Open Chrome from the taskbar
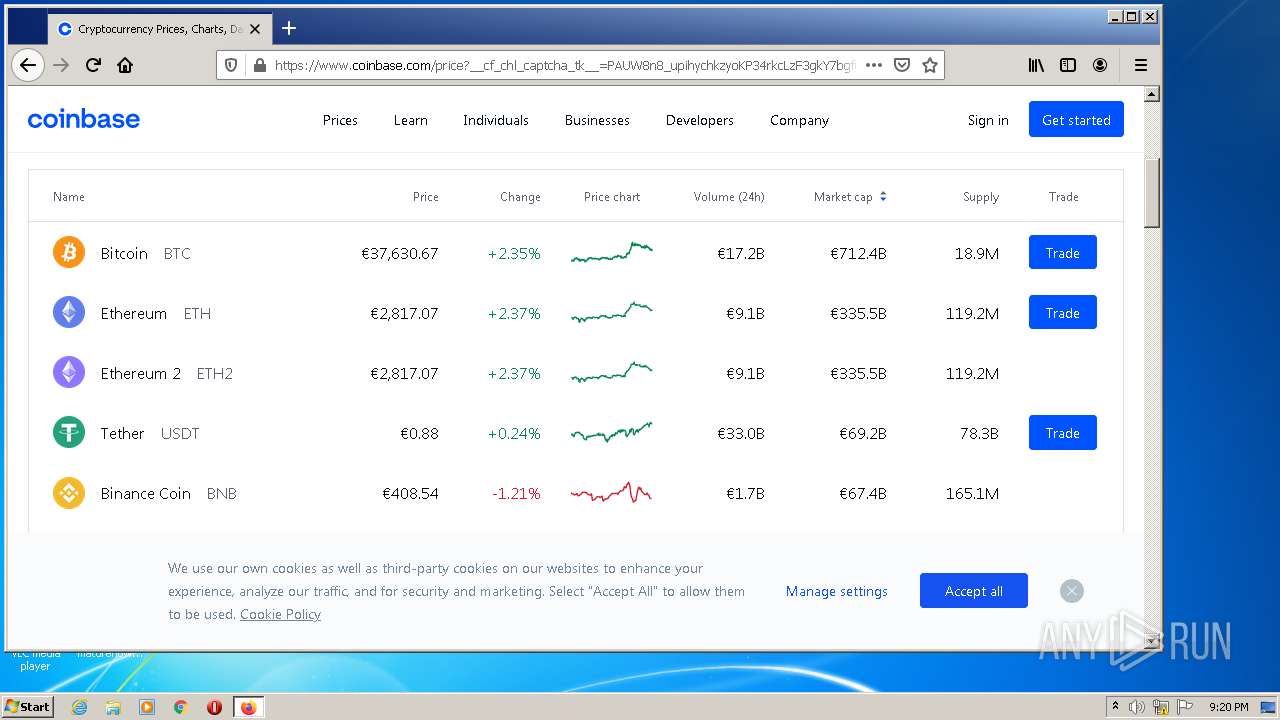Screen dimensions: 1280x720 180,707
